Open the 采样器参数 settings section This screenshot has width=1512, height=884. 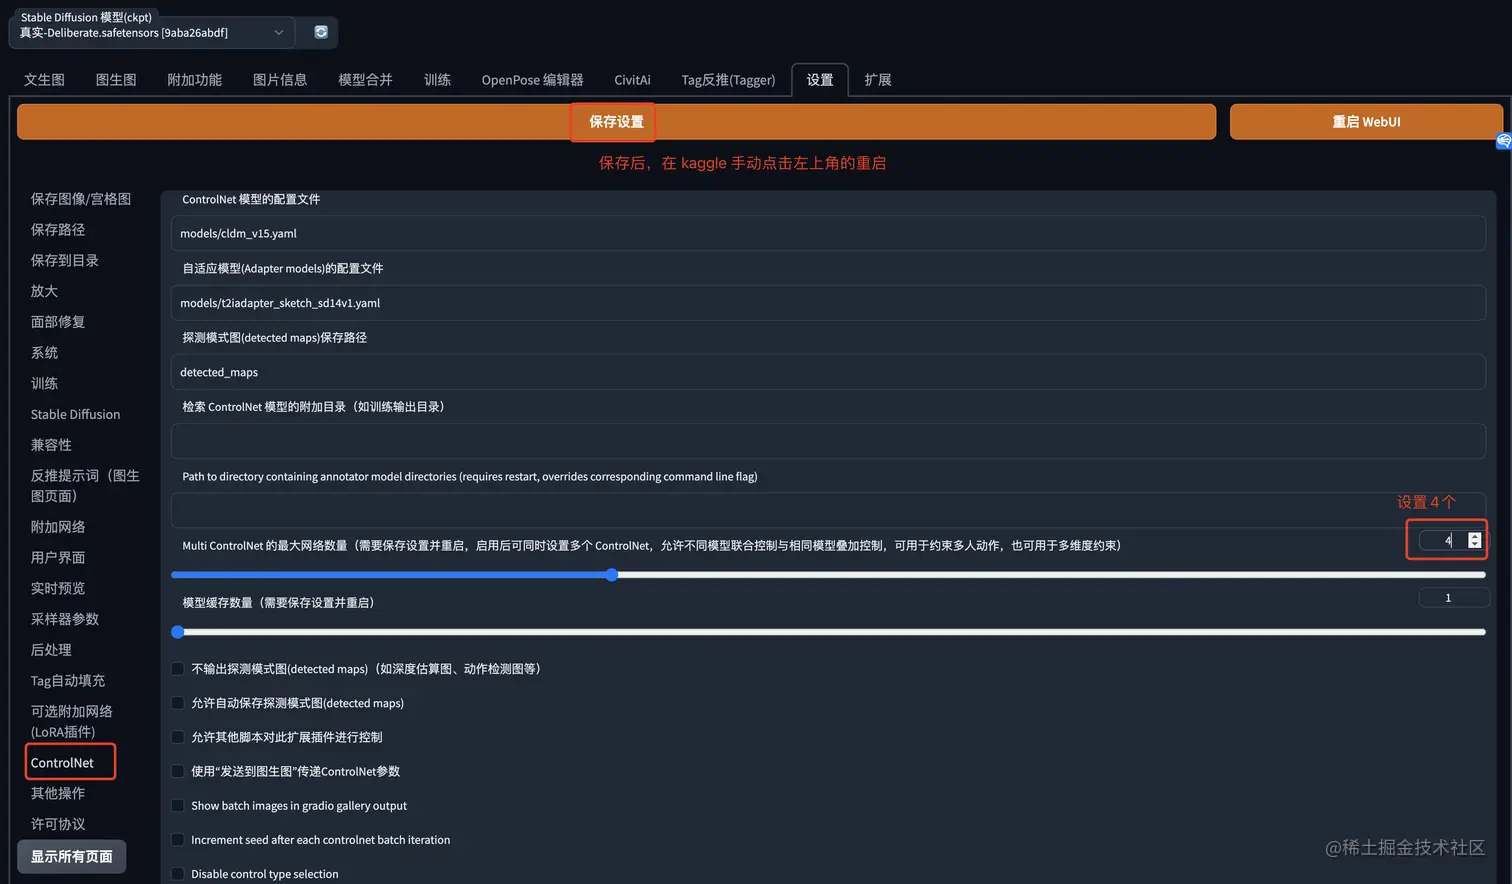click(x=65, y=619)
